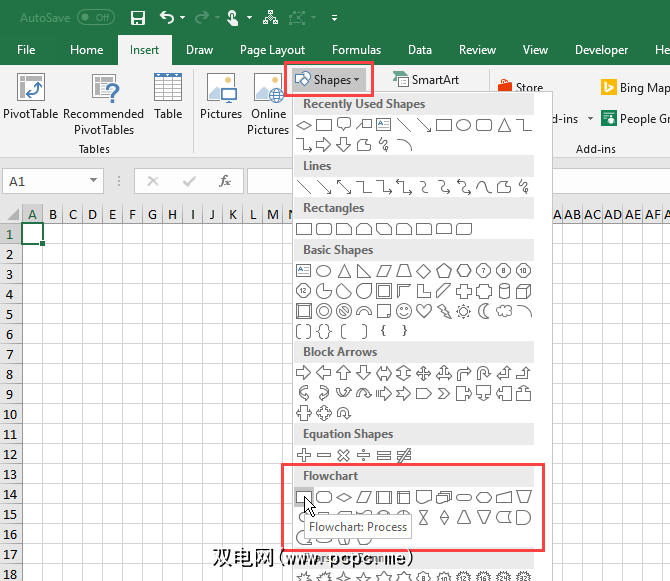
Task: Choose the Moon shape in Basic Shapes
Action: pyautogui.click(x=483, y=311)
